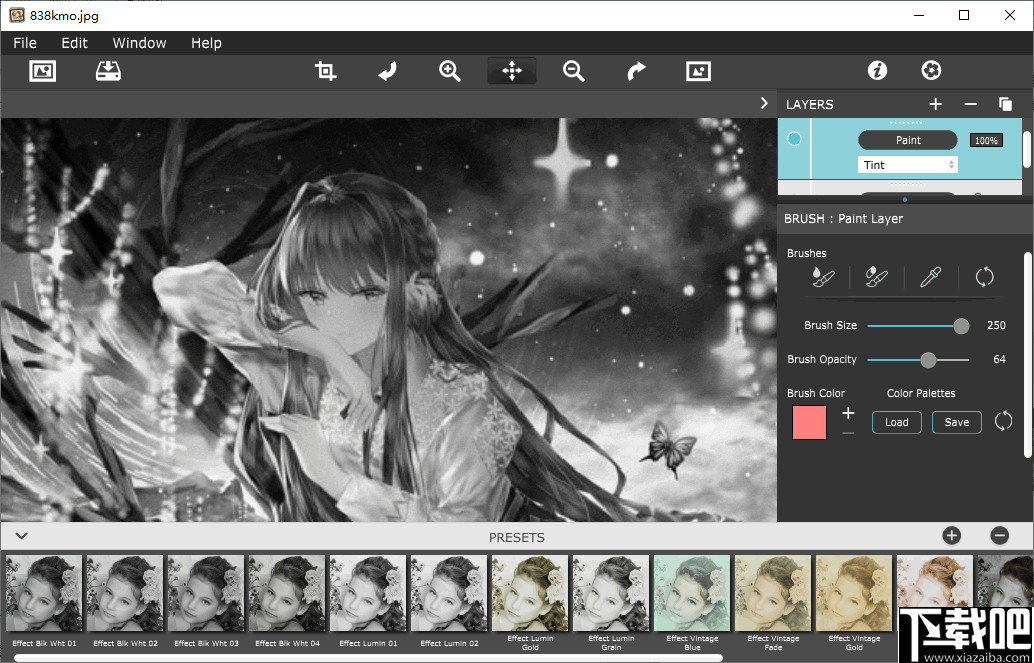Click the zoom out magnifier
This screenshot has height=663, width=1034.
[x=574, y=71]
